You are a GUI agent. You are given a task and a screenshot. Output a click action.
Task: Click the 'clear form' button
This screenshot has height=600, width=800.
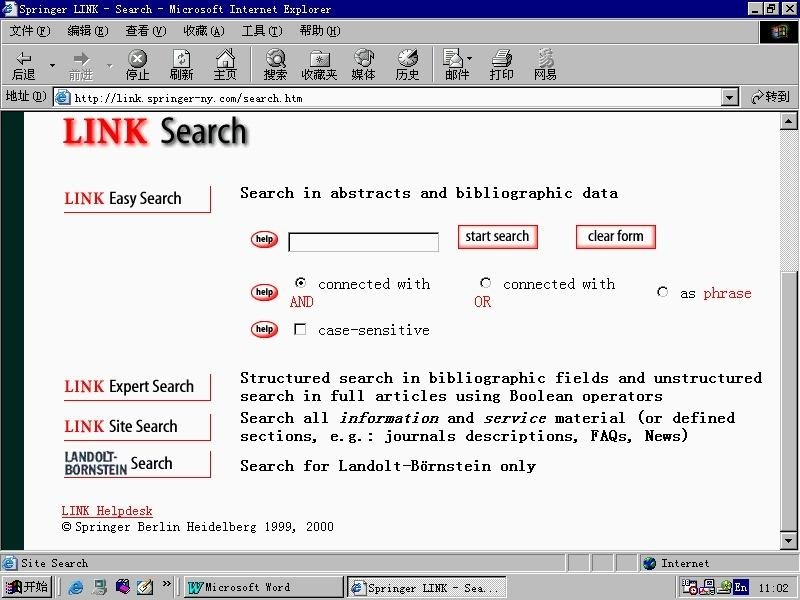pyautogui.click(x=615, y=237)
